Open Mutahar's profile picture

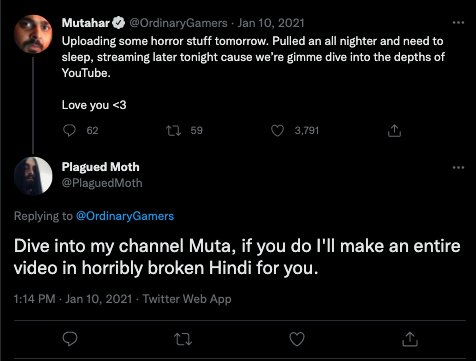(x=33, y=34)
